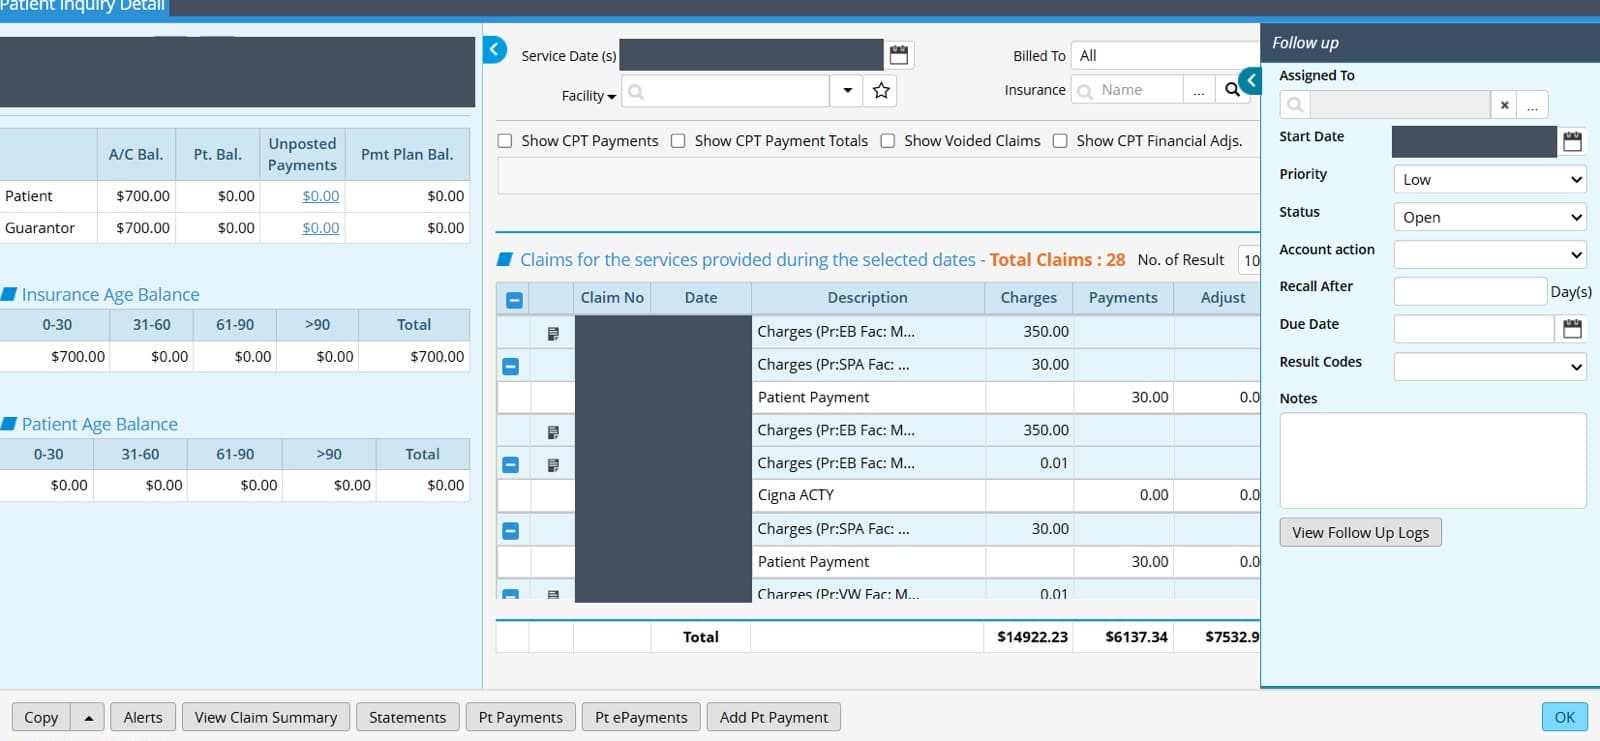Click the star icon beside Facility

pyautogui.click(x=881, y=91)
